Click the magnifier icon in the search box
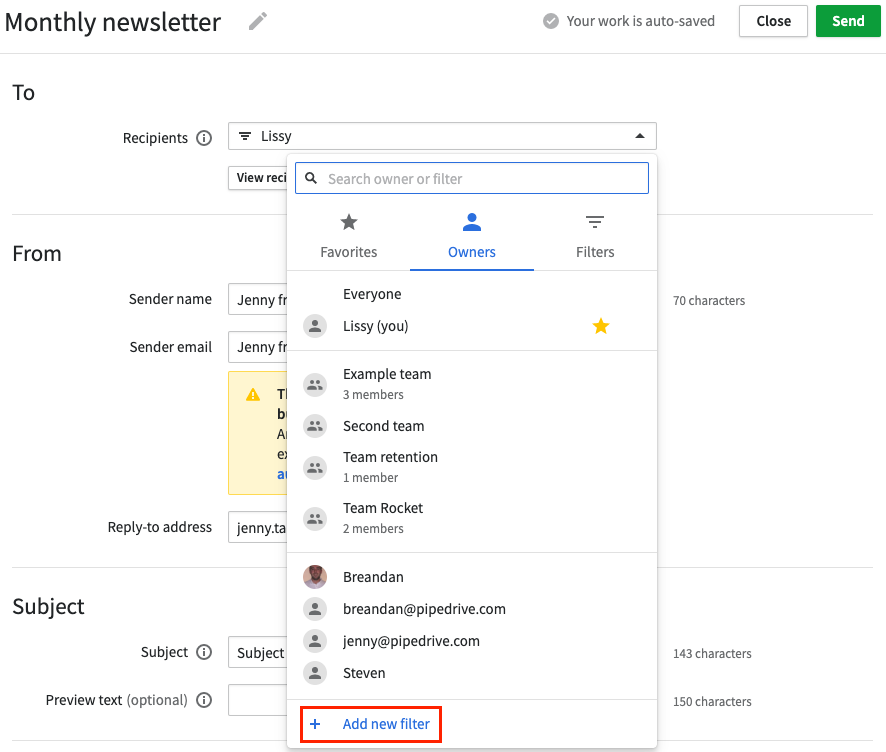886x752 pixels. click(x=311, y=177)
